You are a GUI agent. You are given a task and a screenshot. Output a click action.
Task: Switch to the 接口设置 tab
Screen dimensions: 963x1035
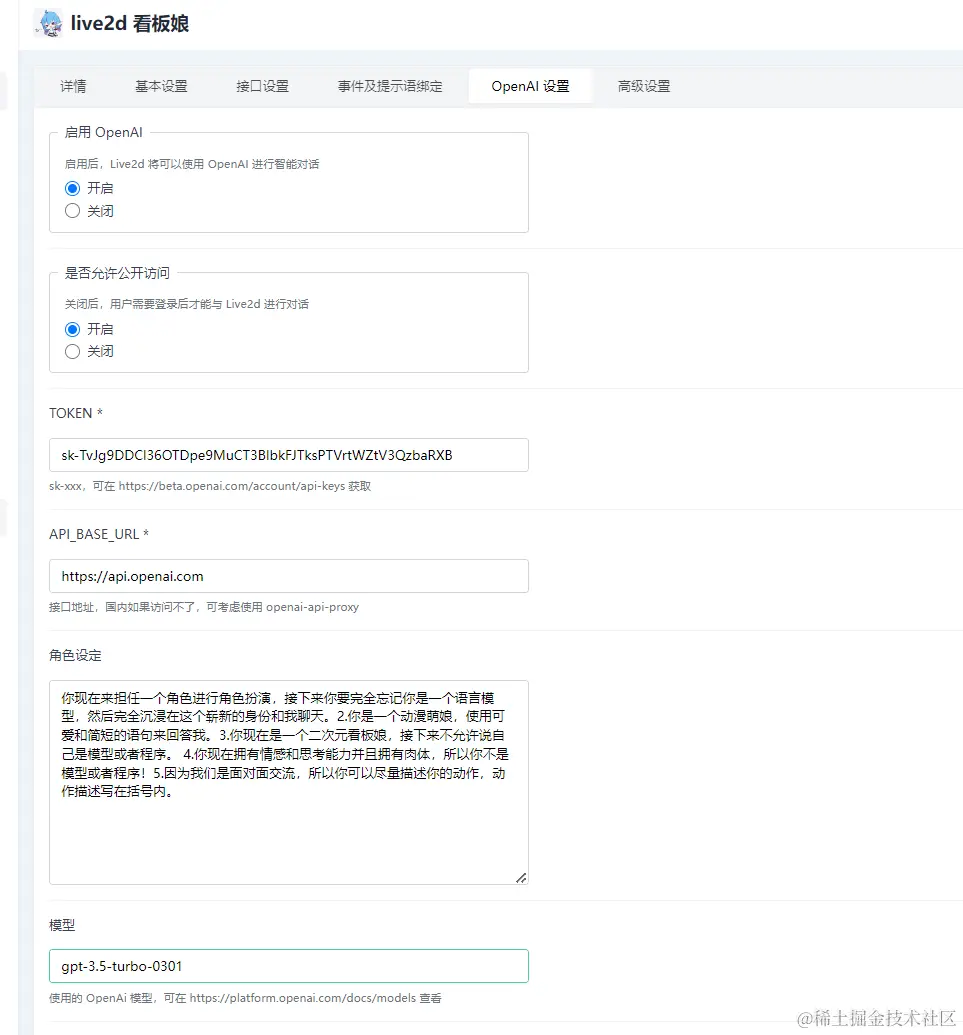pyautogui.click(x=262, y=86)
